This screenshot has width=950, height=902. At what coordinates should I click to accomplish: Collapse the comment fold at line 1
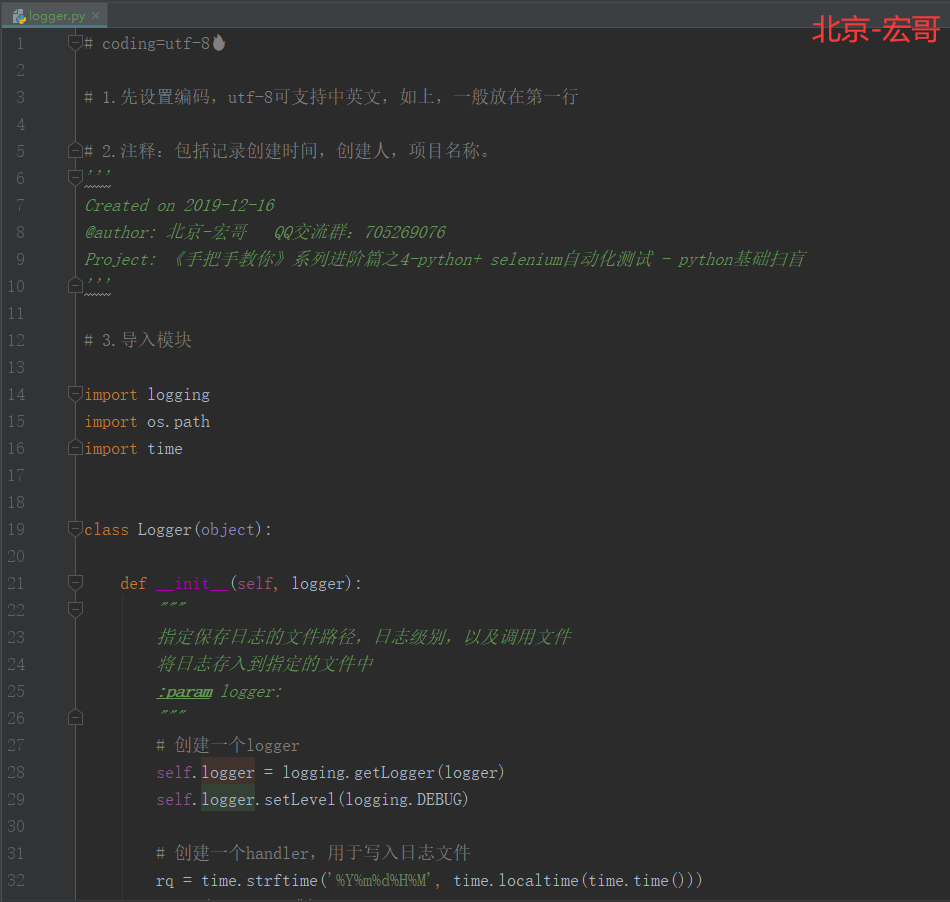(x=75, y=43)
